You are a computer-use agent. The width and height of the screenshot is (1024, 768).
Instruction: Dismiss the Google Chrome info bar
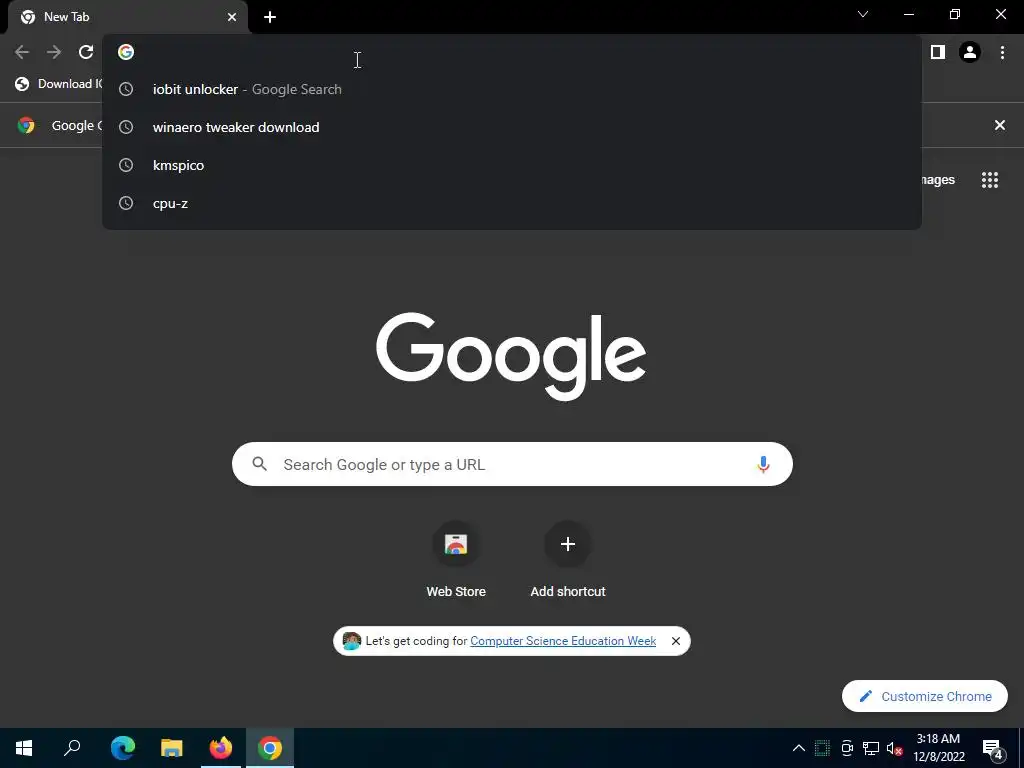[999, 125]
